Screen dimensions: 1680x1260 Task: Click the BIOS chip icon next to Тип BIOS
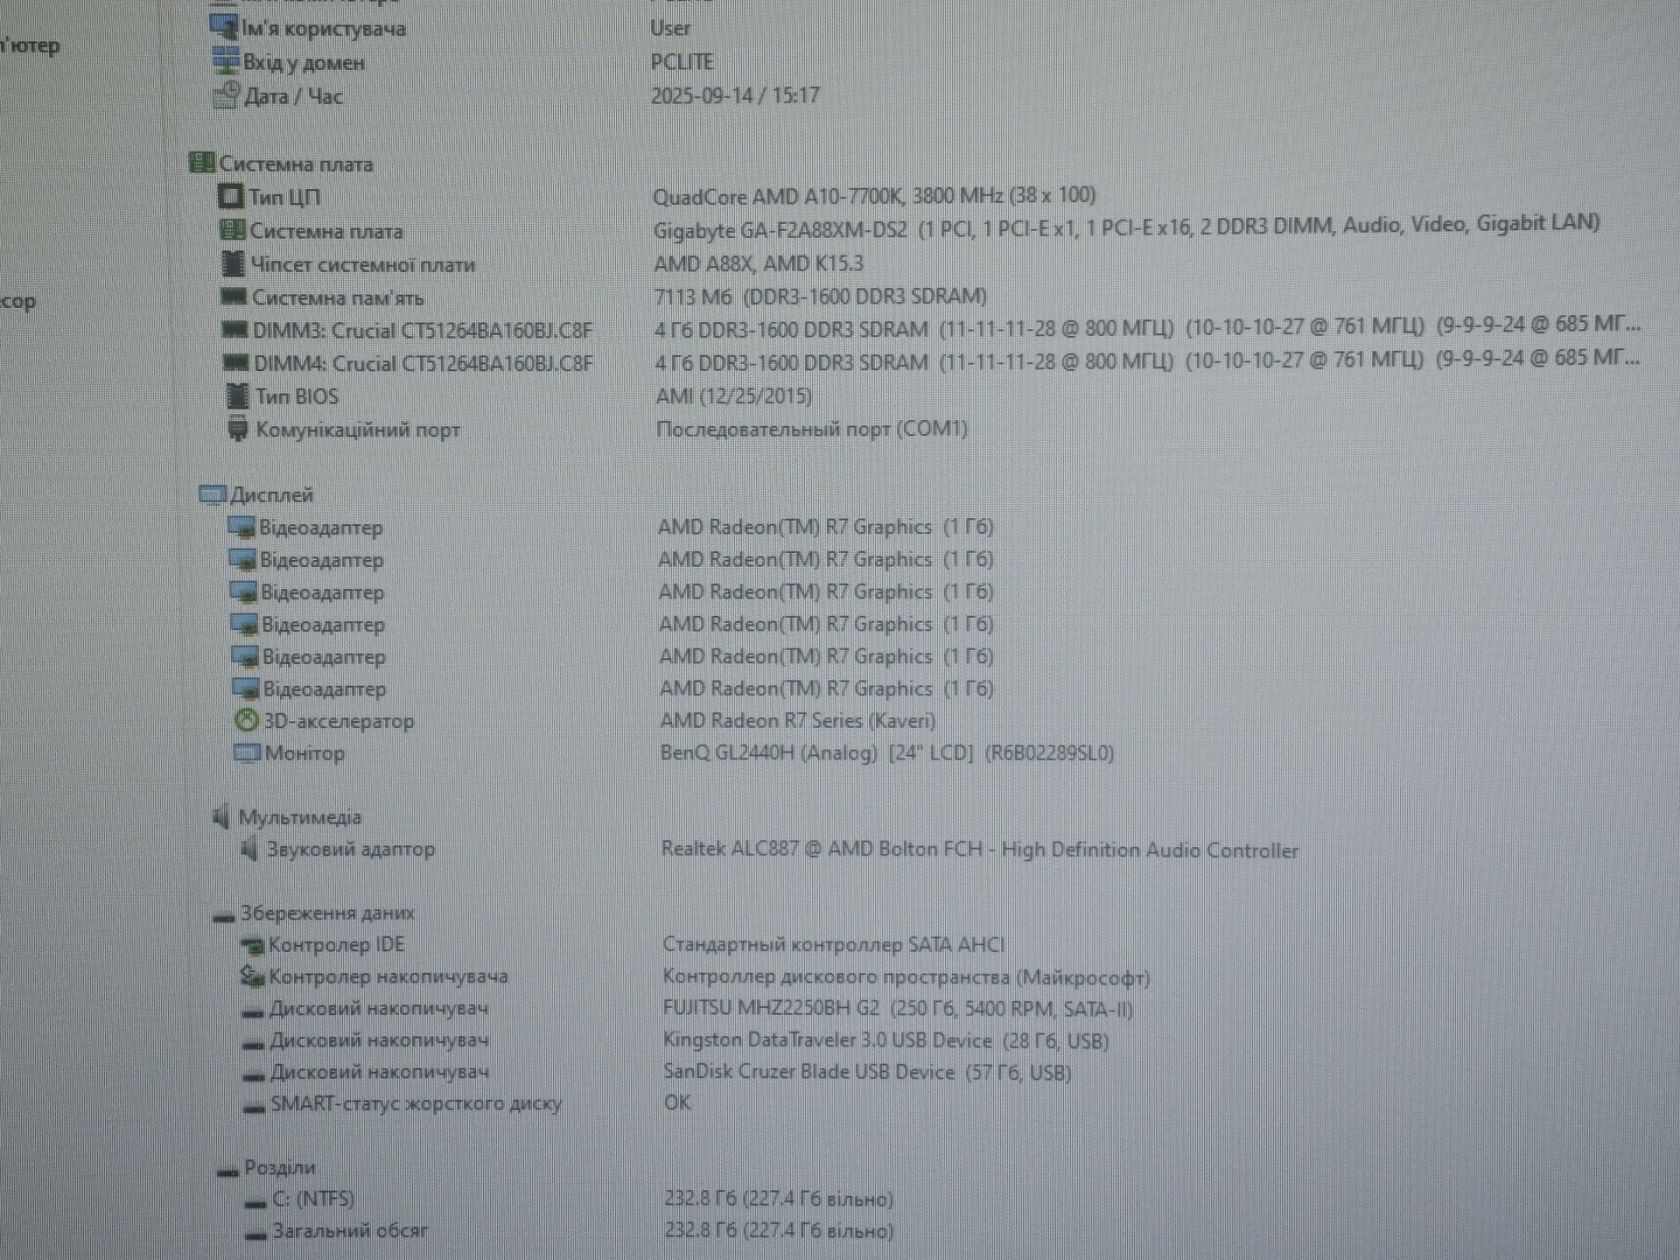237,395
